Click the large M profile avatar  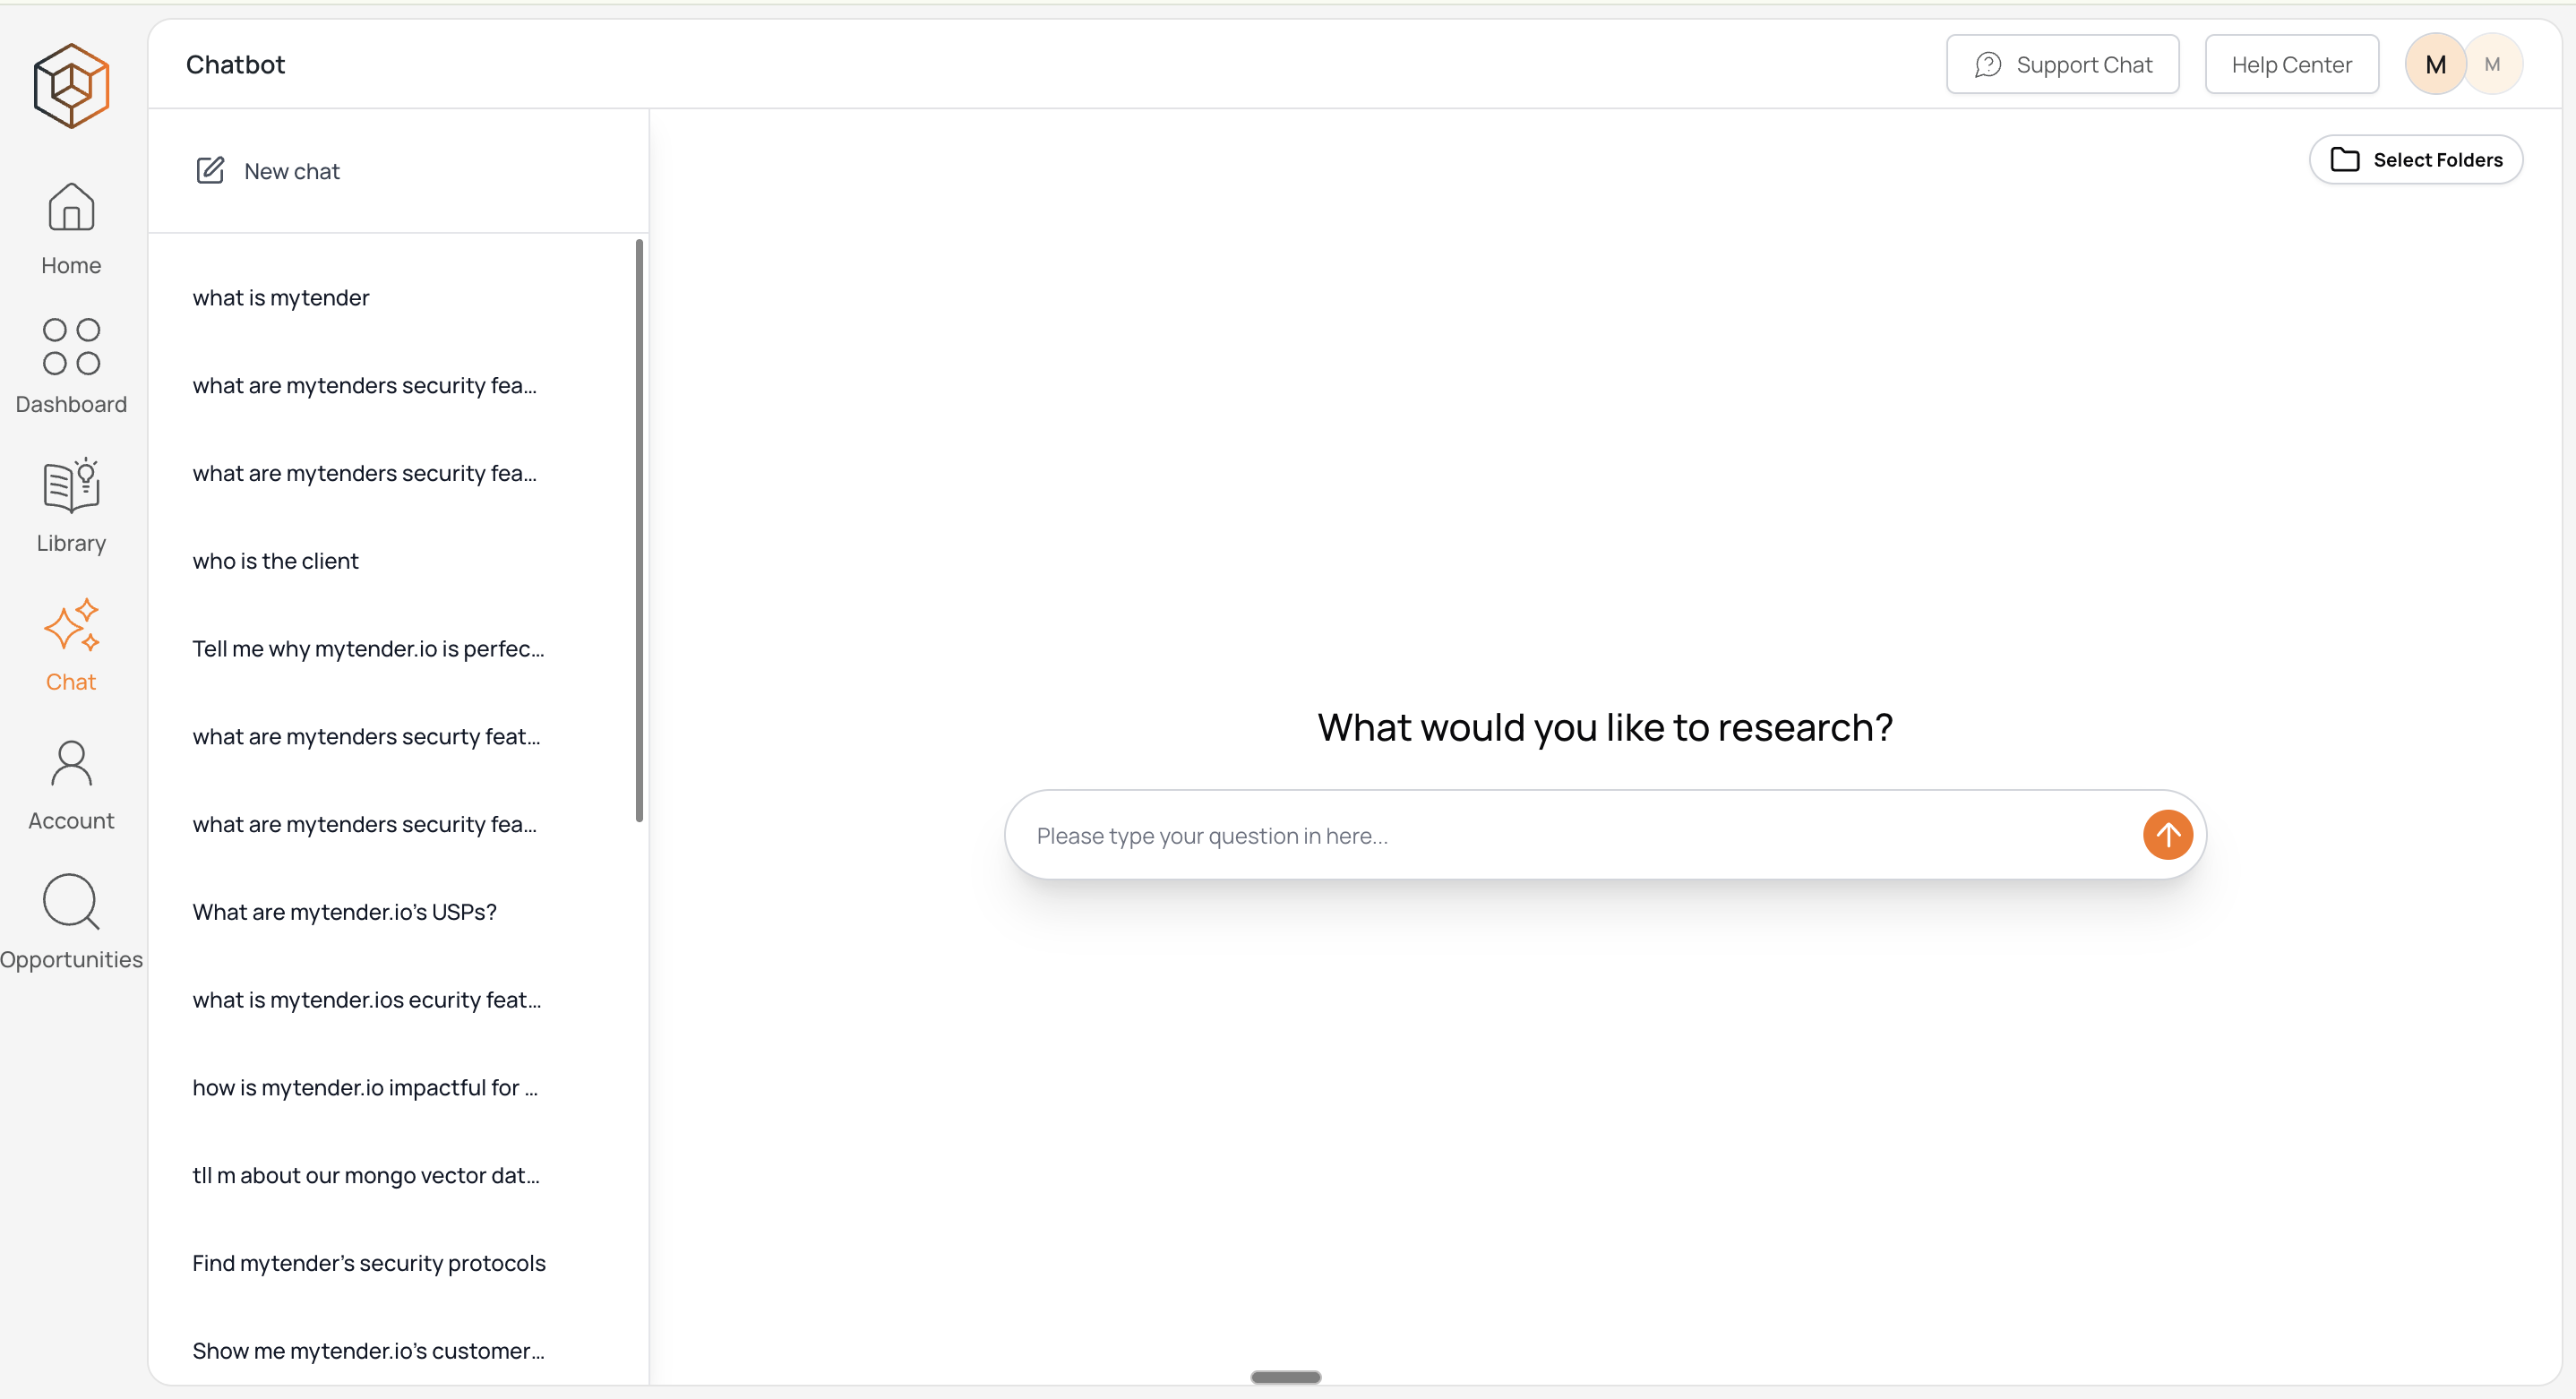2435,65
